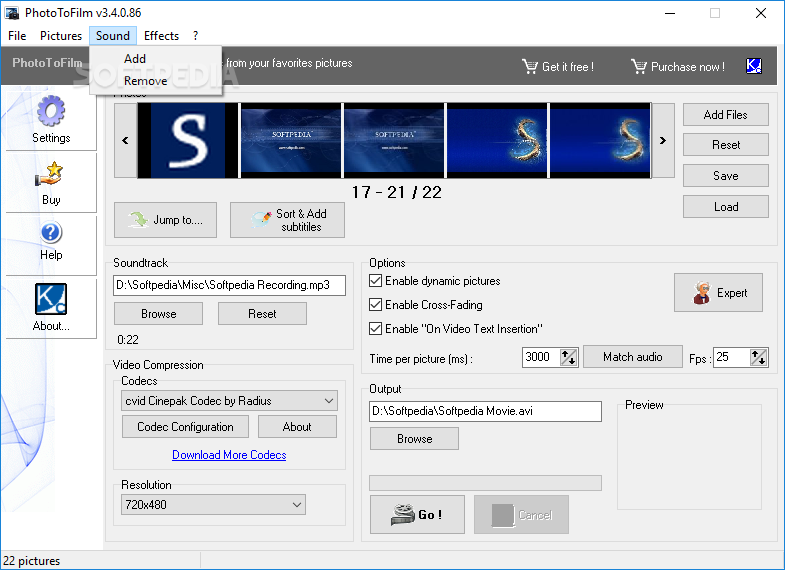This screenshot has height=570, width=785.
Task: Open the Effects menu
Action: coord(161,36)
